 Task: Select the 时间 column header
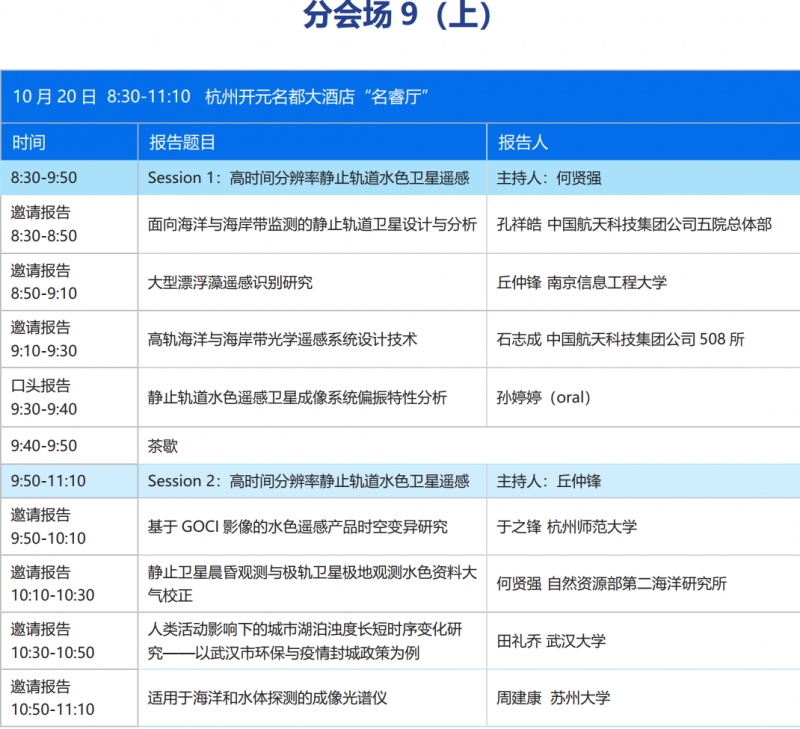tap(28, 143)
